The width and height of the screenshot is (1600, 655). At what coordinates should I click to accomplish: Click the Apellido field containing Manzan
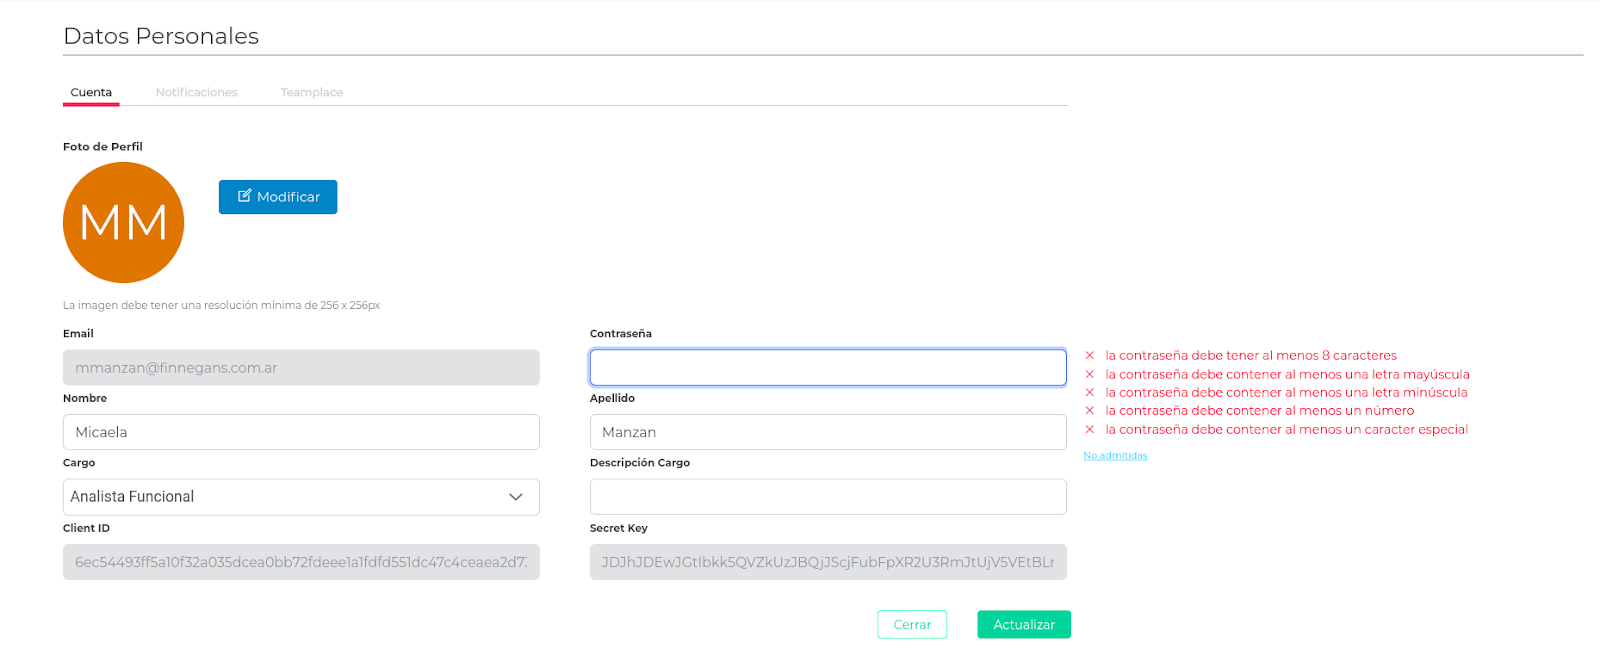tap(828, 432)
